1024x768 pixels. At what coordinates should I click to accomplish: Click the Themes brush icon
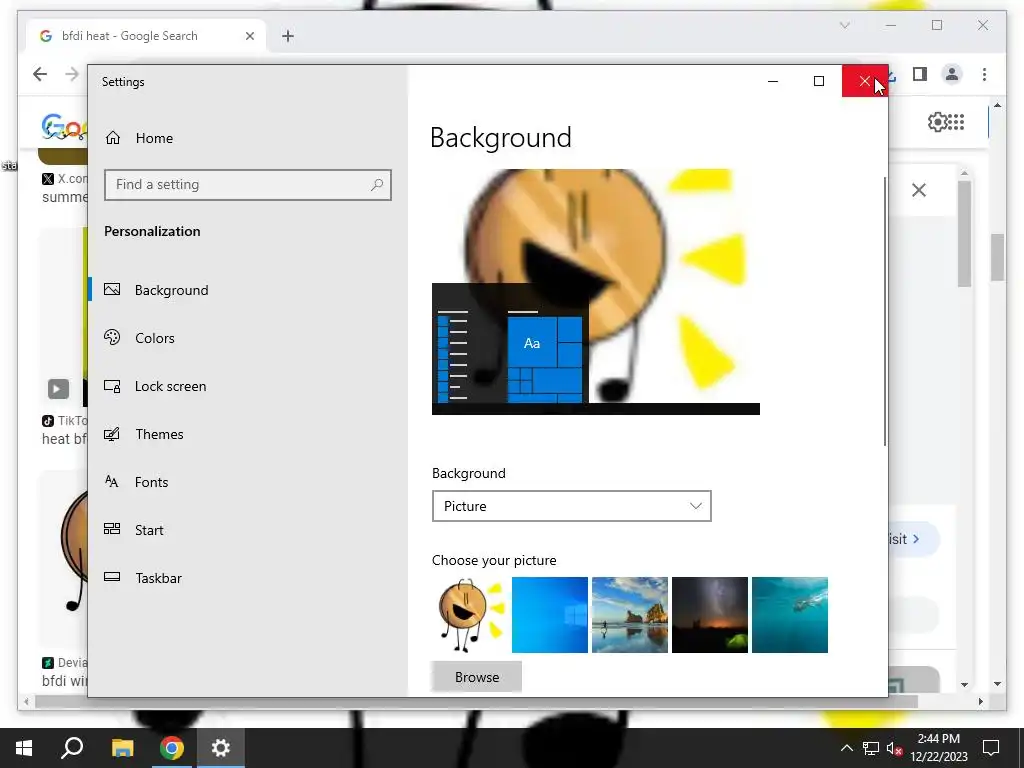(x=112, y=434)
